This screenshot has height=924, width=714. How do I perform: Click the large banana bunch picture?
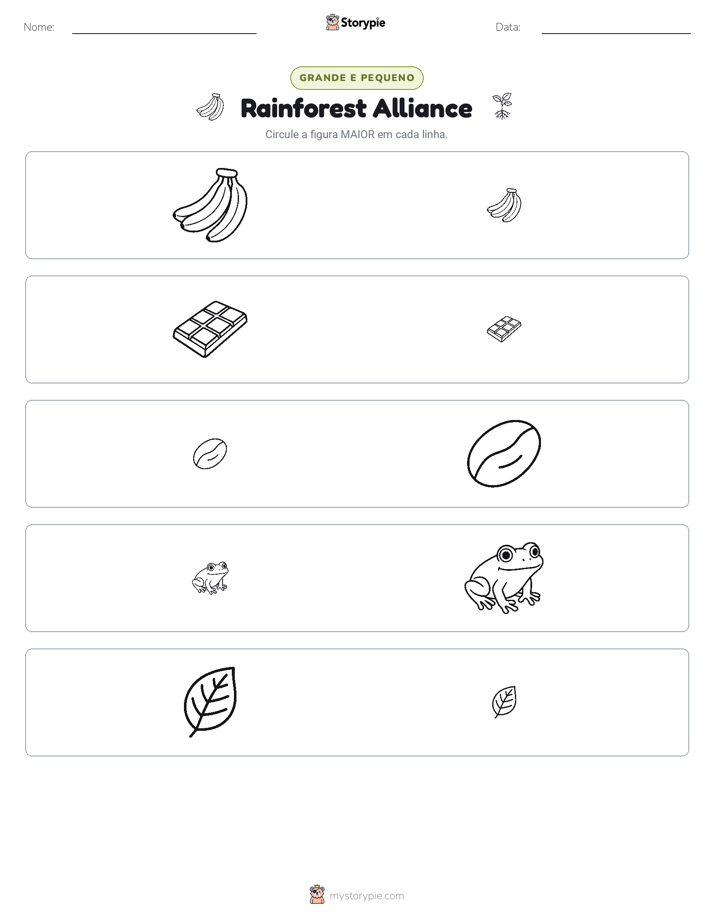pos(210,205)
